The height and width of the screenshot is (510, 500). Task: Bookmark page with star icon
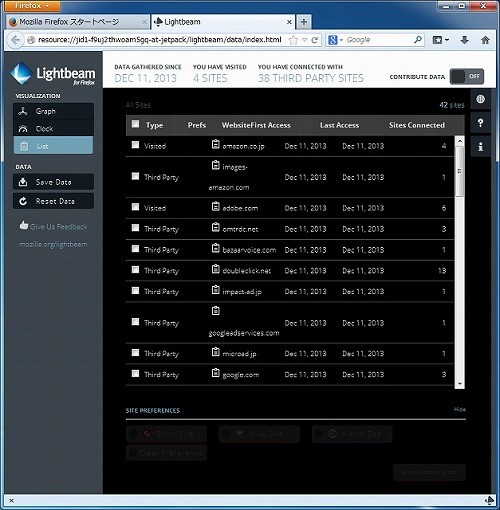click(x=293, y=40)
